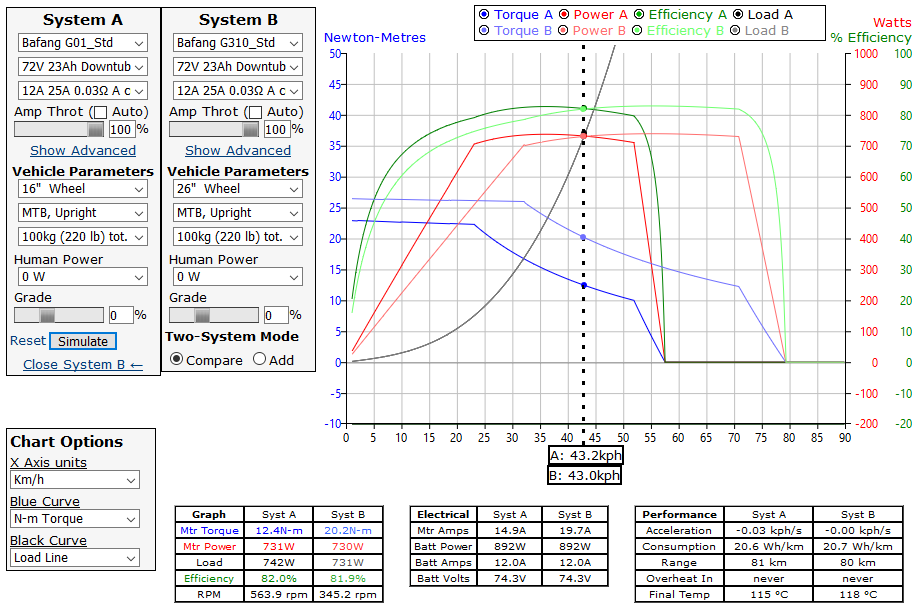Click System B grade percent input field
917x610 pixels.
(276, 315)
